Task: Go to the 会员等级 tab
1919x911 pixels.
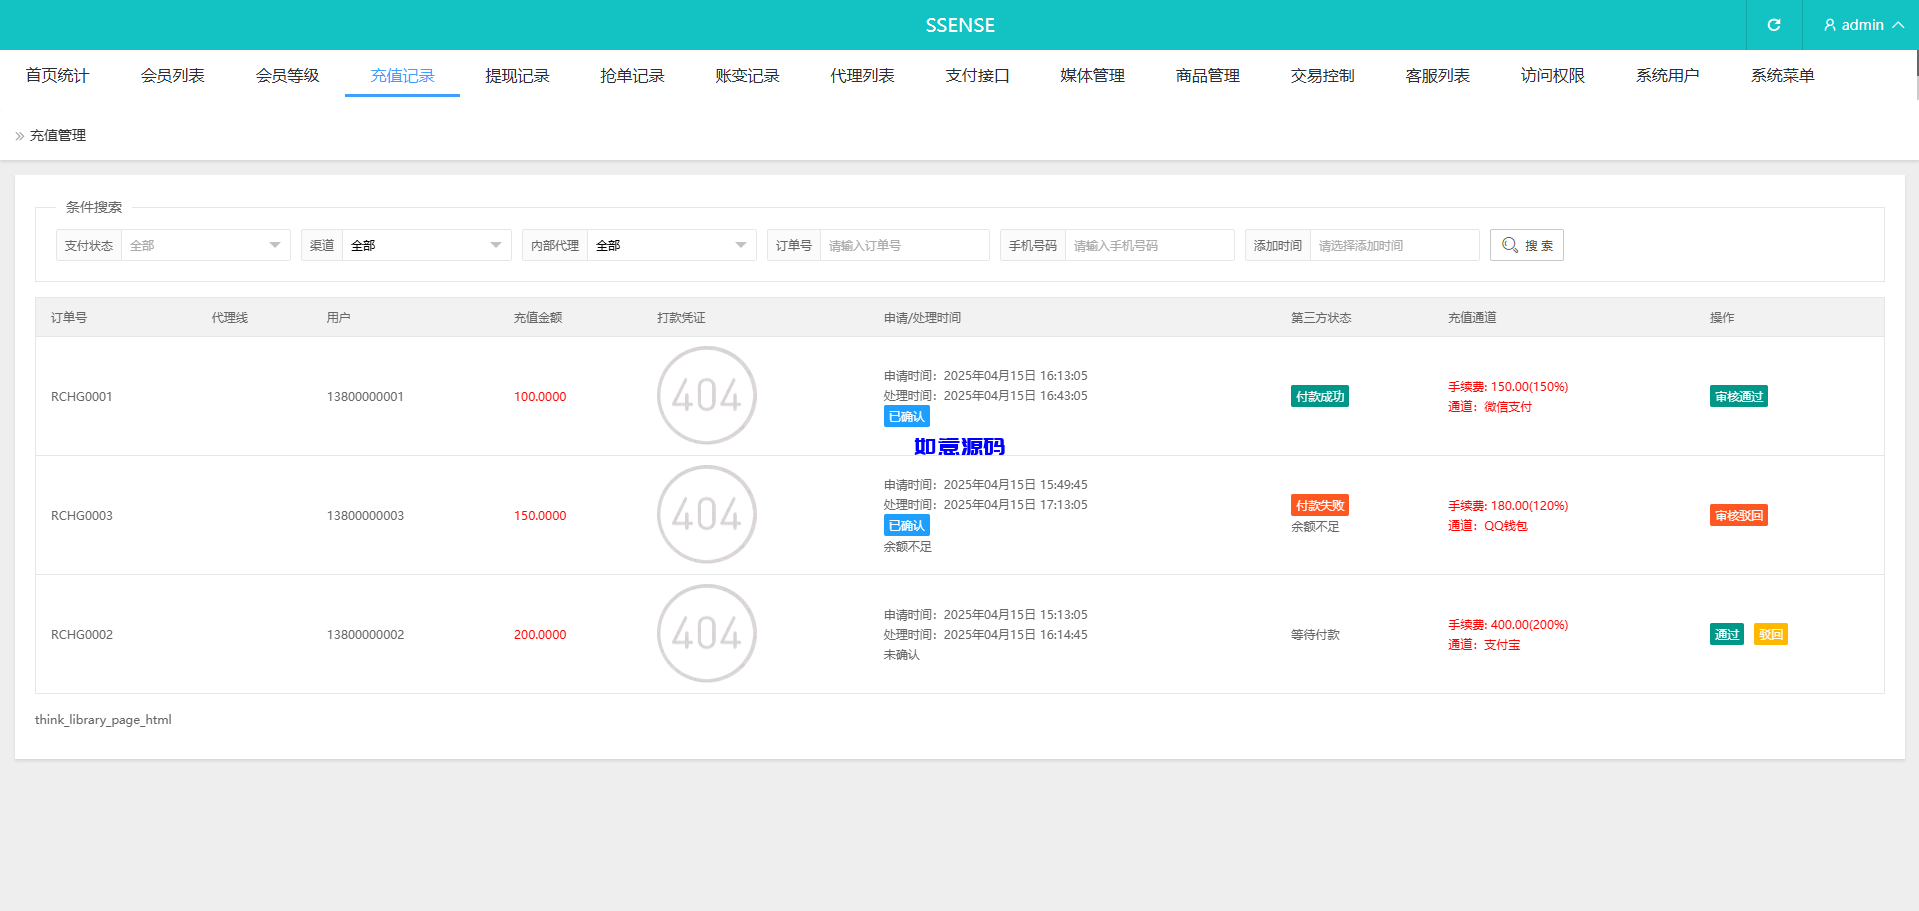Action: pos(287,76)
